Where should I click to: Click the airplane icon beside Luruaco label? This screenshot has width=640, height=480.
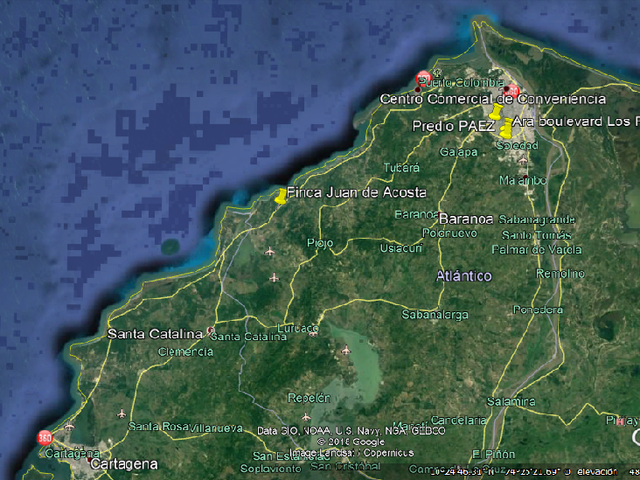(313, 333)
